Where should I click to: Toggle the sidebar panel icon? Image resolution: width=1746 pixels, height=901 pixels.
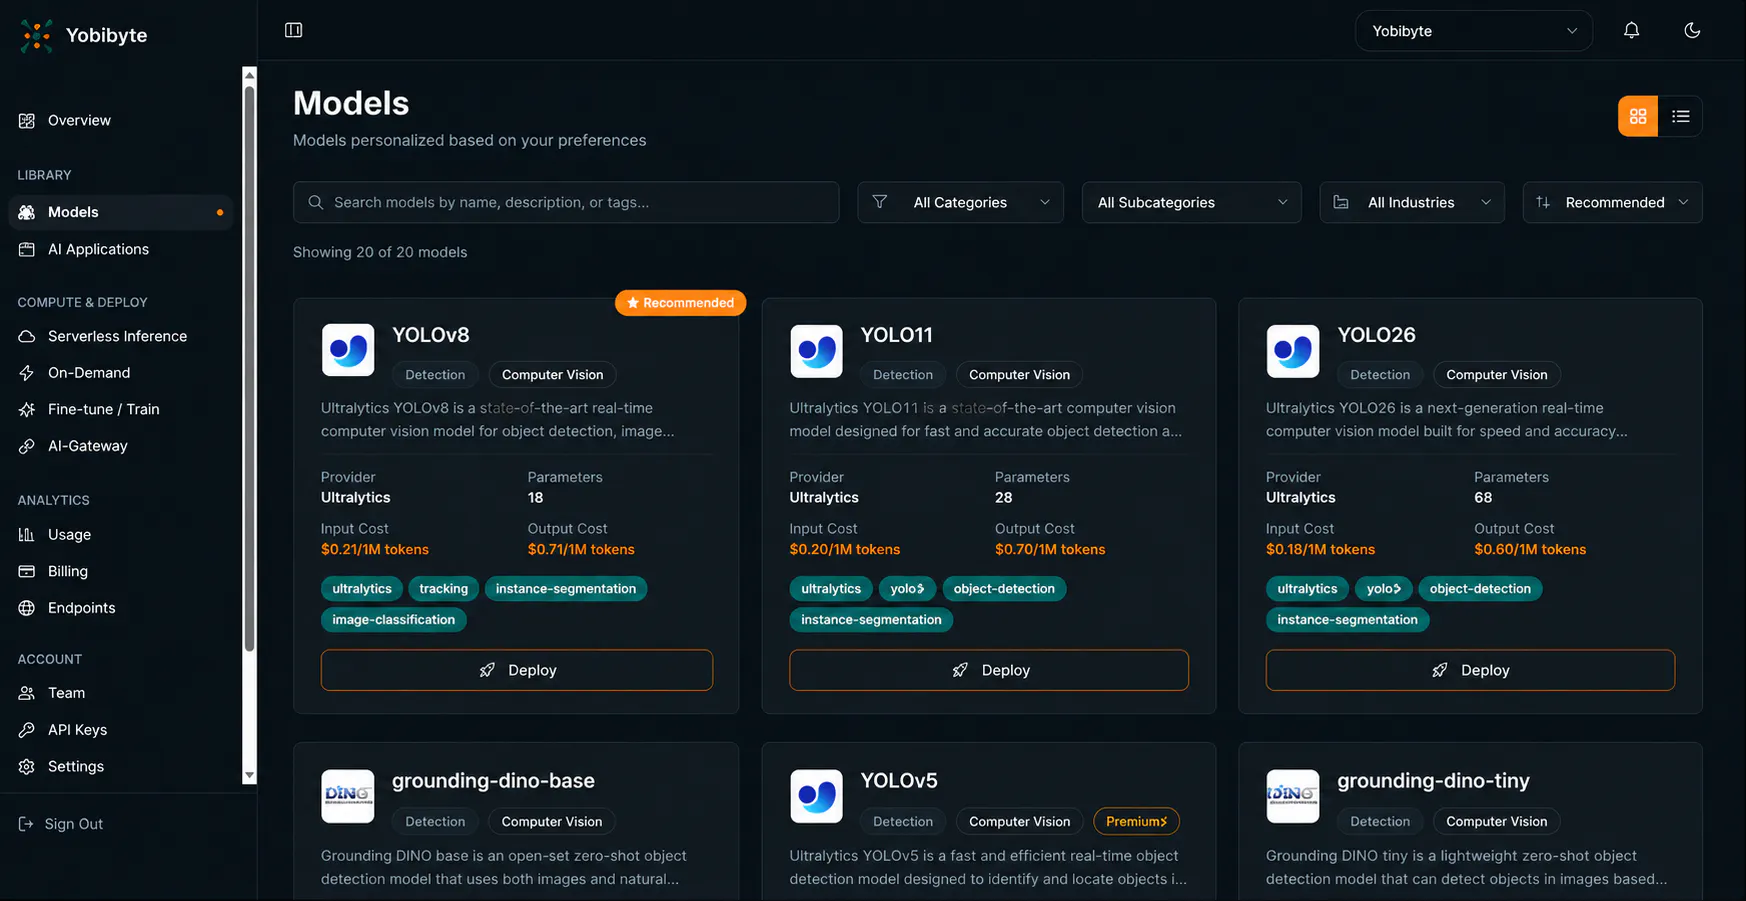(294, 30)
